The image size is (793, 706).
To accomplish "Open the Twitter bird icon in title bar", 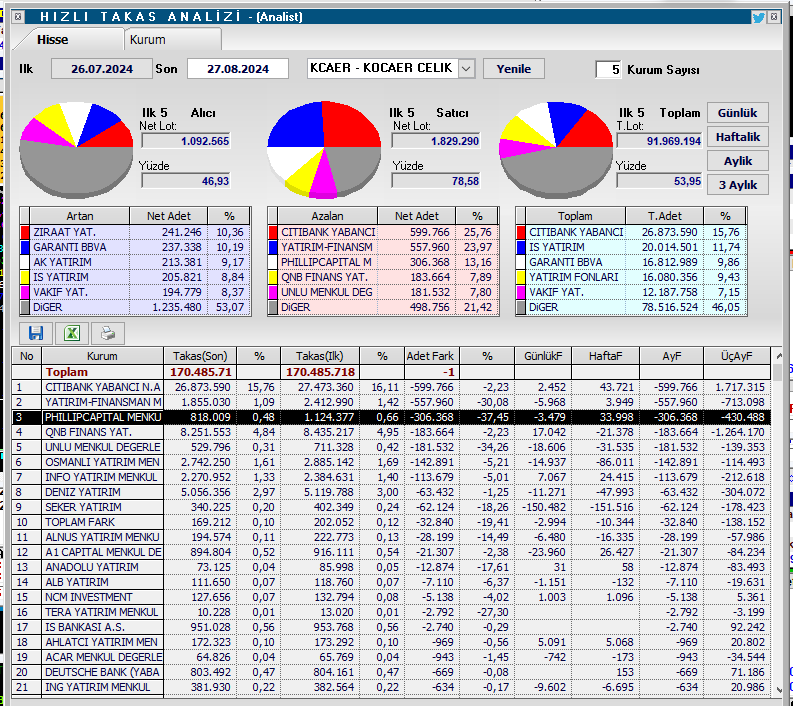I will [x=758, y=17].
